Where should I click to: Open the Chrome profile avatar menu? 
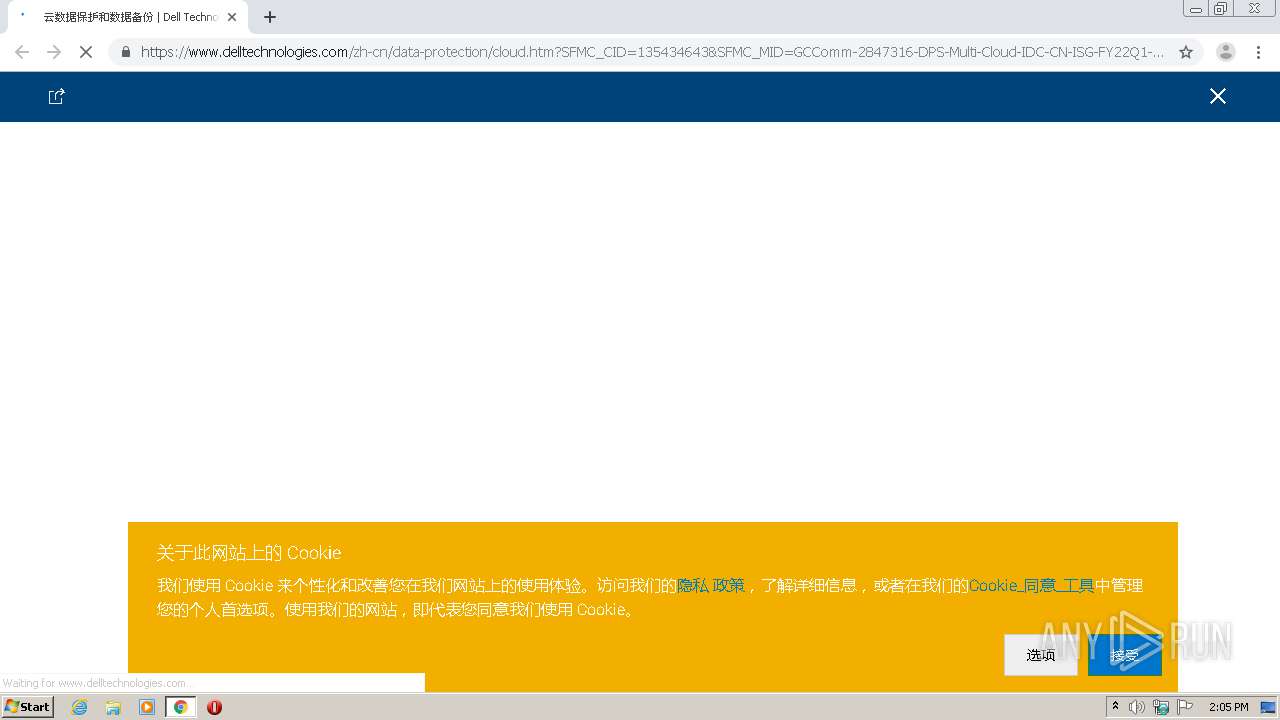point(1225,52)
